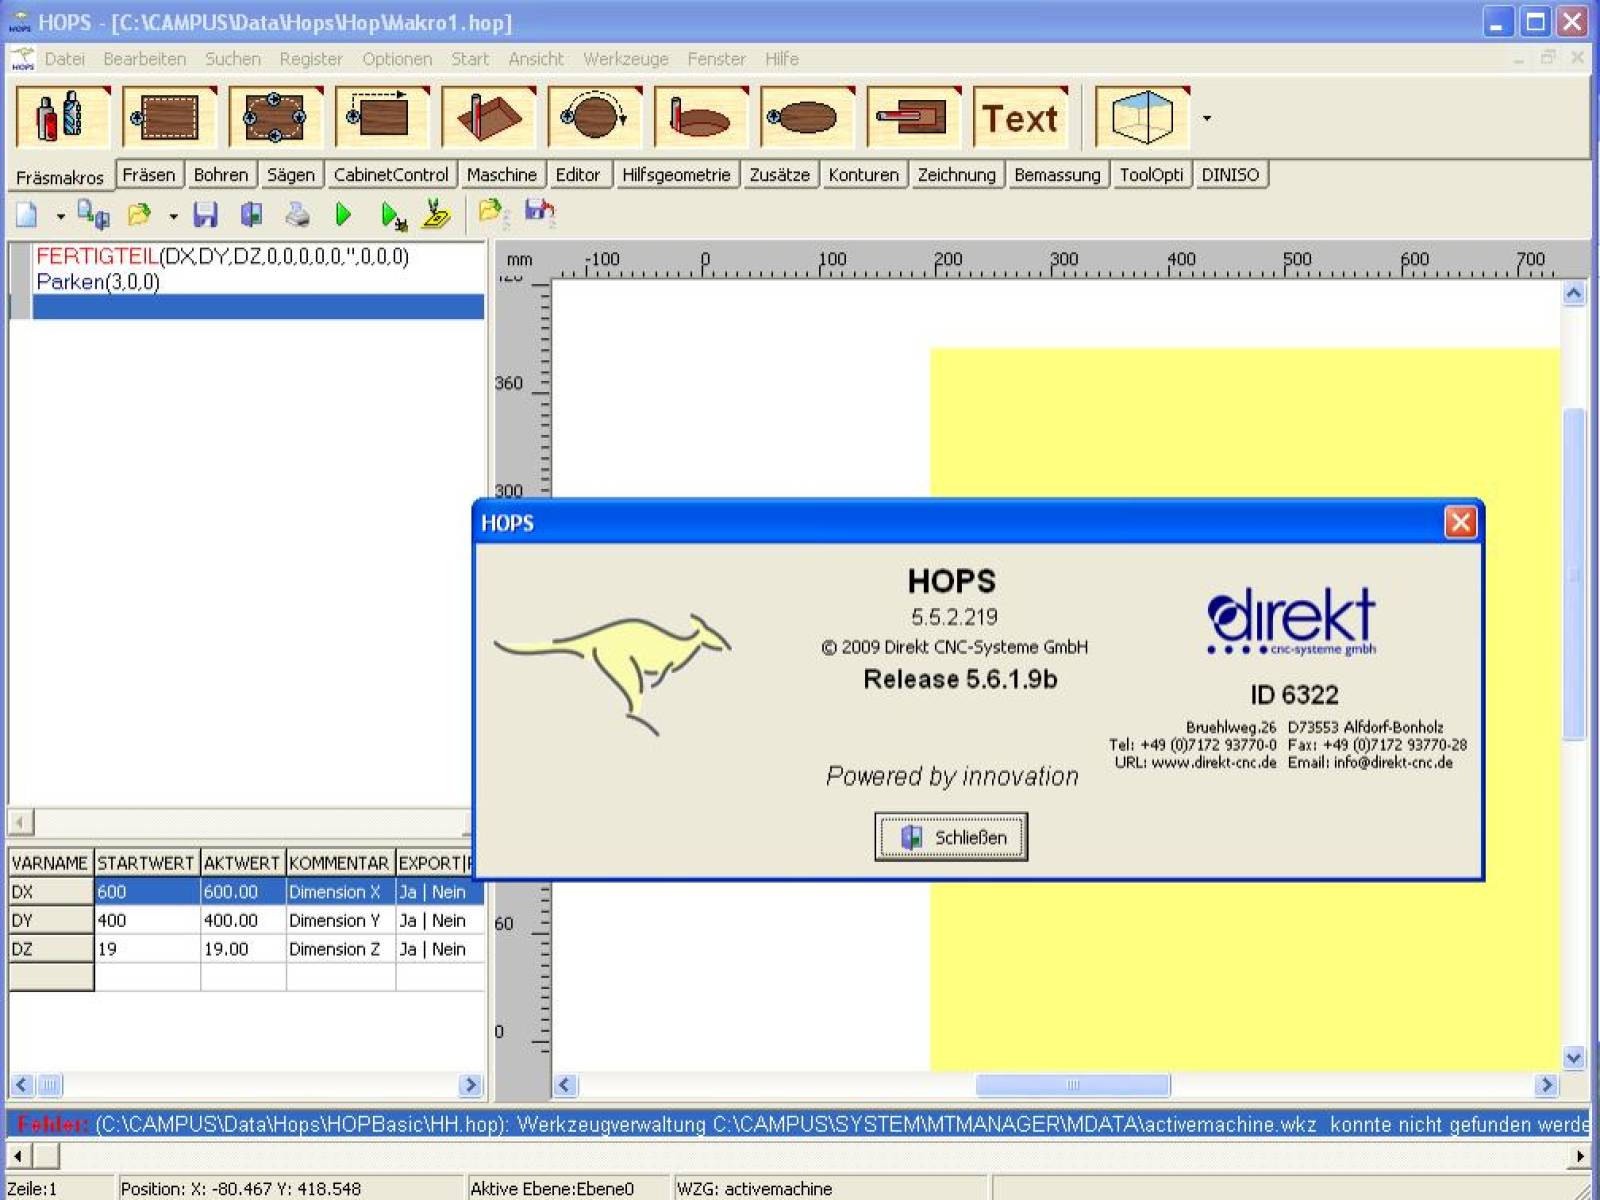This screenshot has width=1600, height=1200.
Task: Click variable table scroll-right arrow
Action: [x=470, y=1085]
